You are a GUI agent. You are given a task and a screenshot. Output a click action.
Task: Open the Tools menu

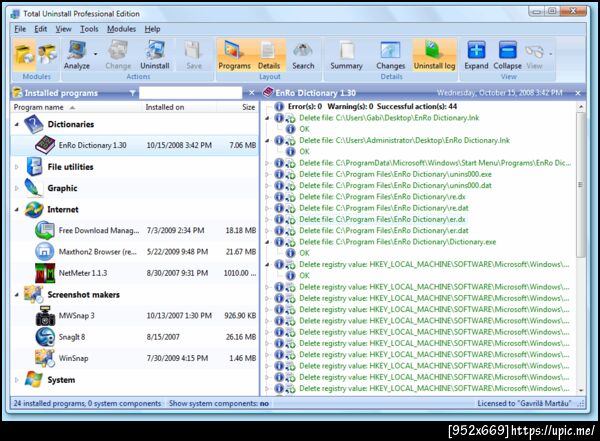click(89, 29)
